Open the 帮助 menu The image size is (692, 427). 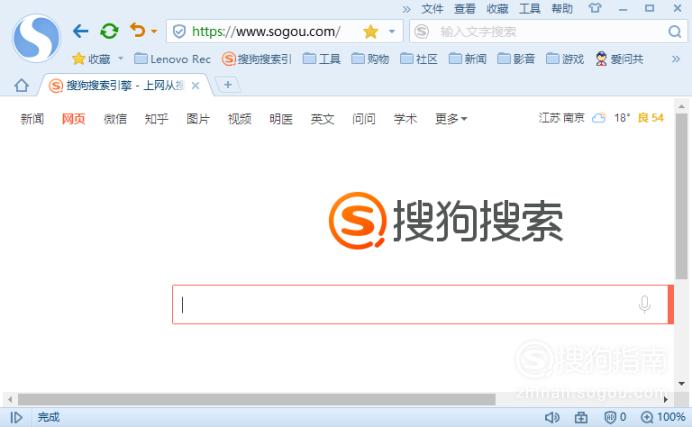(x=562, y=9)
